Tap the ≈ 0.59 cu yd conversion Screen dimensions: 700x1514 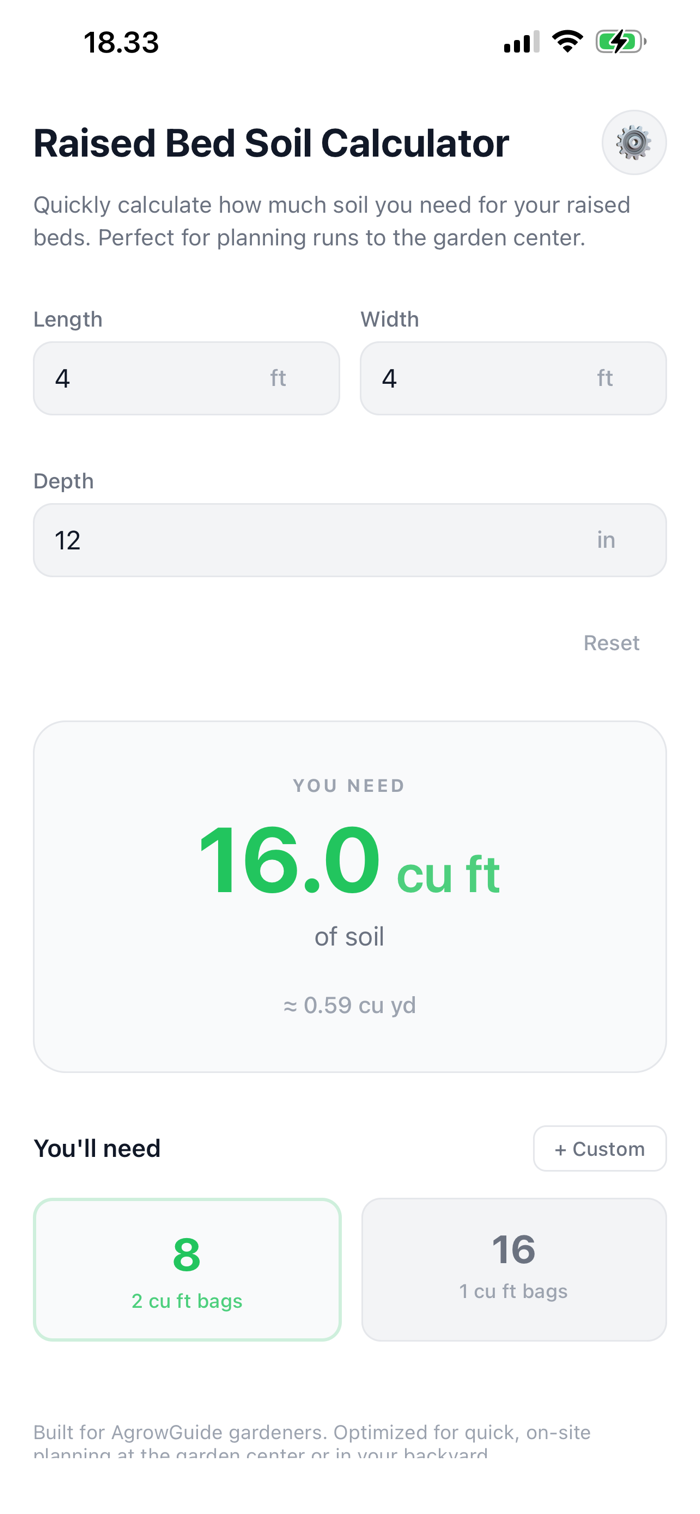click(349, 1005)
